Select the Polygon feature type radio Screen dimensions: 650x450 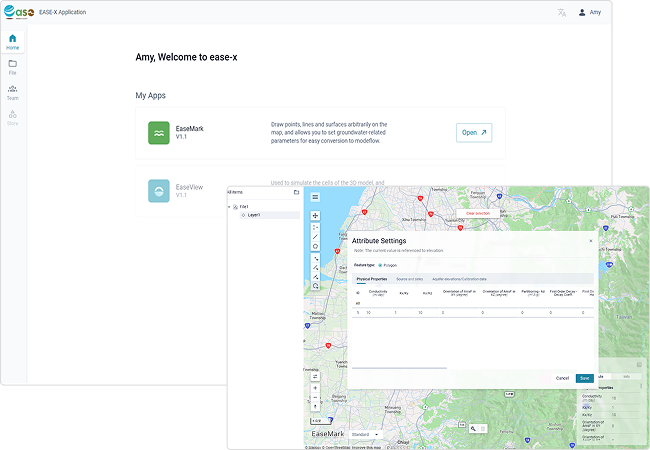coord(380,265)
